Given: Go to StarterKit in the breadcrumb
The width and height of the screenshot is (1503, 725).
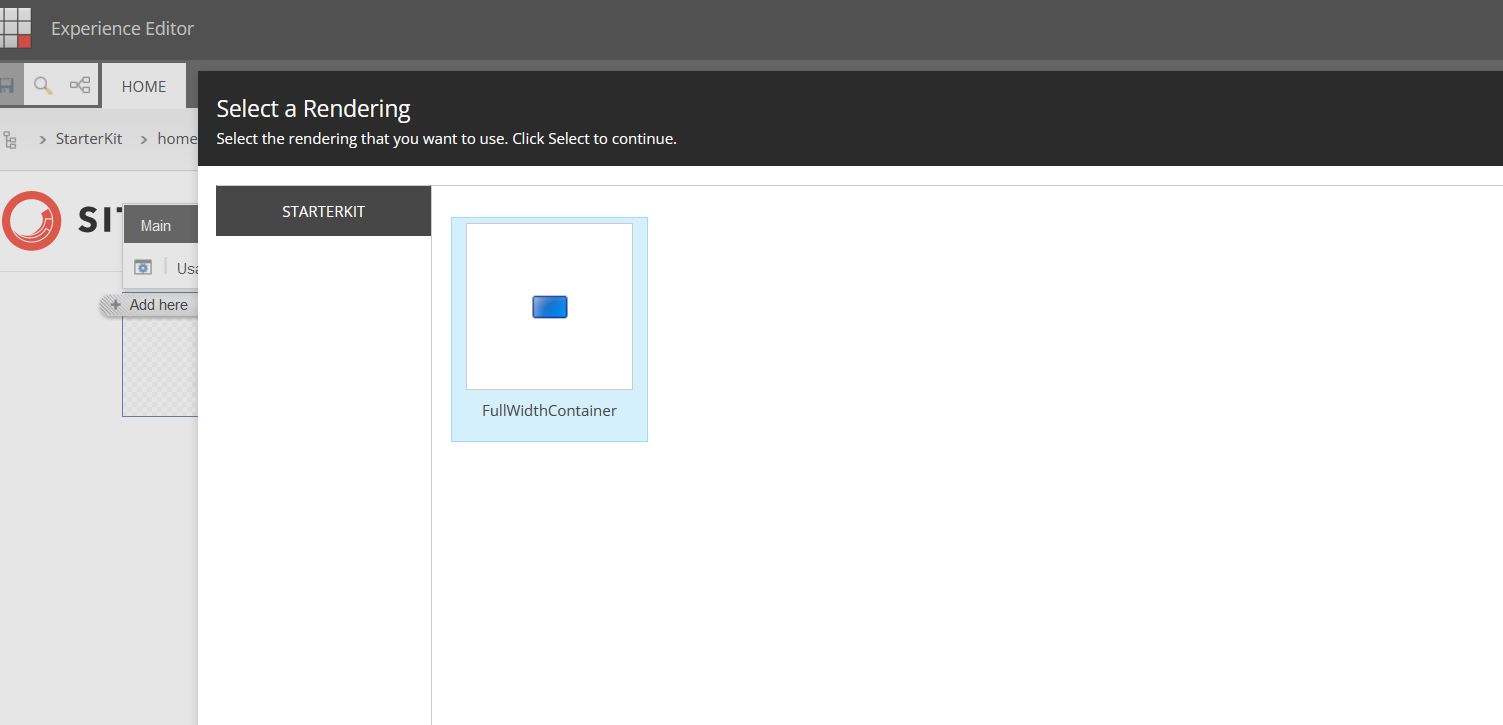Looking at the screenshot, I should click(89, 139).
